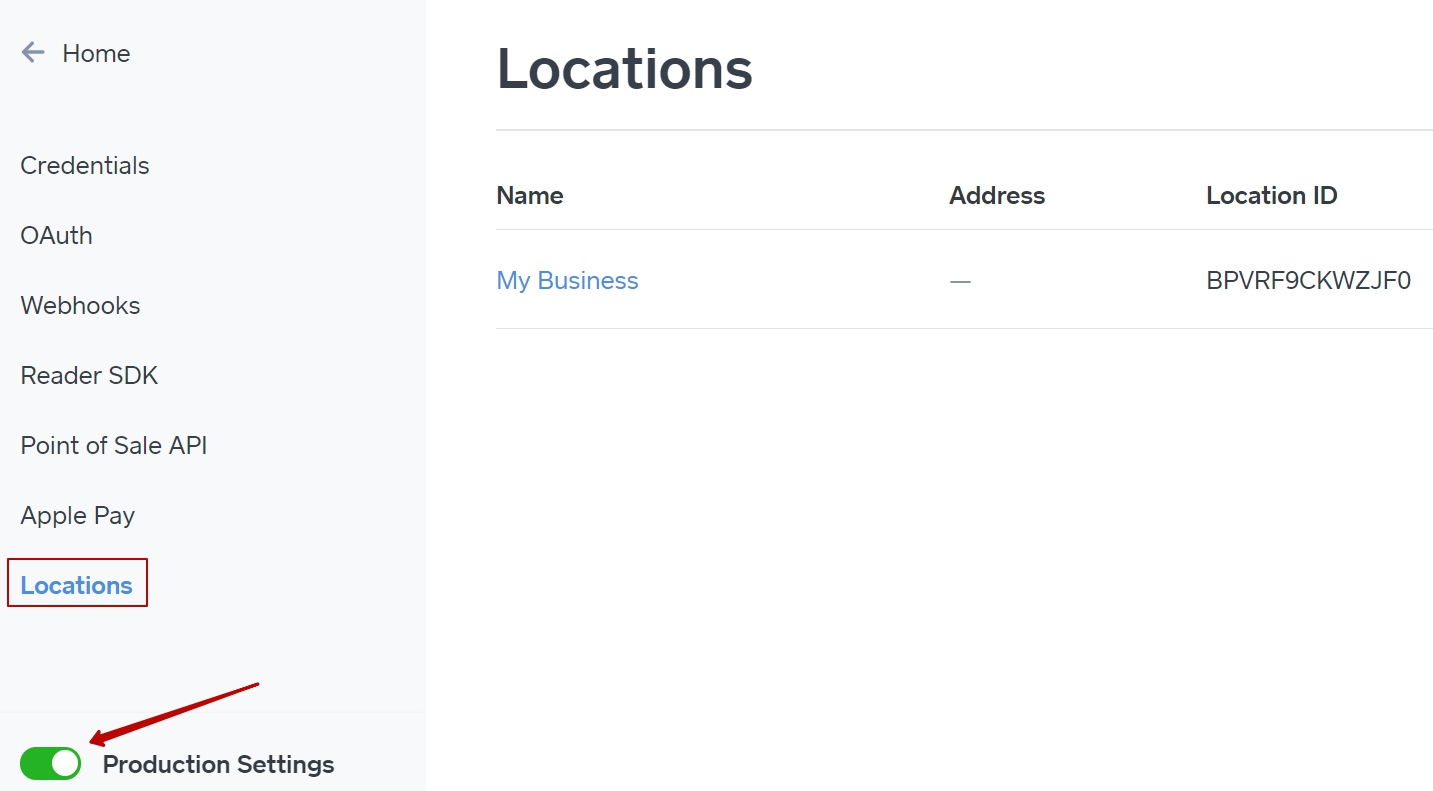Open the OAuth settings page
Image resolution: width=1433 pixels, height=791 pixels.
[56, 236]
